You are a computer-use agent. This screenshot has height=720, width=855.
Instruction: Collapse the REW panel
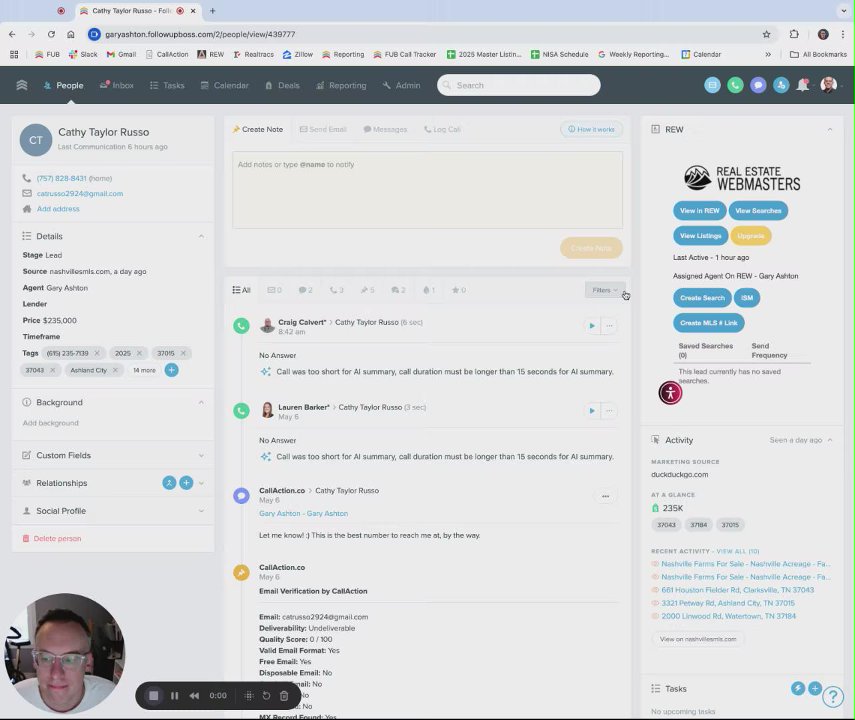[830, 130]
